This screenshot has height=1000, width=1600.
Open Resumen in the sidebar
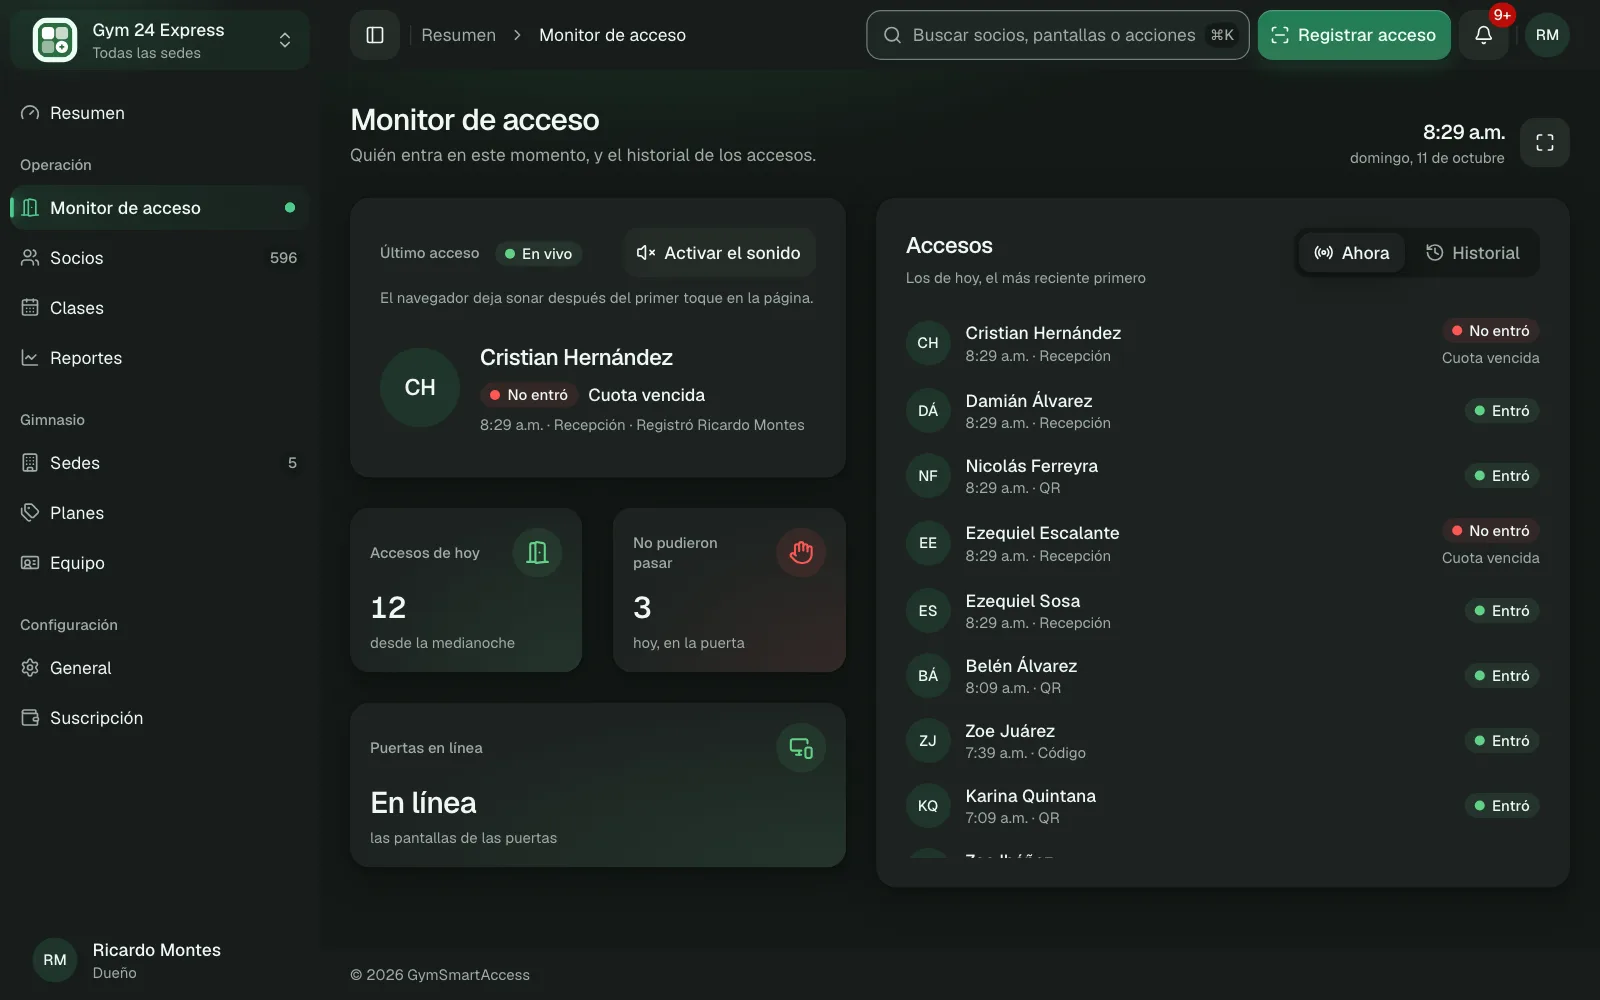click(160, 113)
